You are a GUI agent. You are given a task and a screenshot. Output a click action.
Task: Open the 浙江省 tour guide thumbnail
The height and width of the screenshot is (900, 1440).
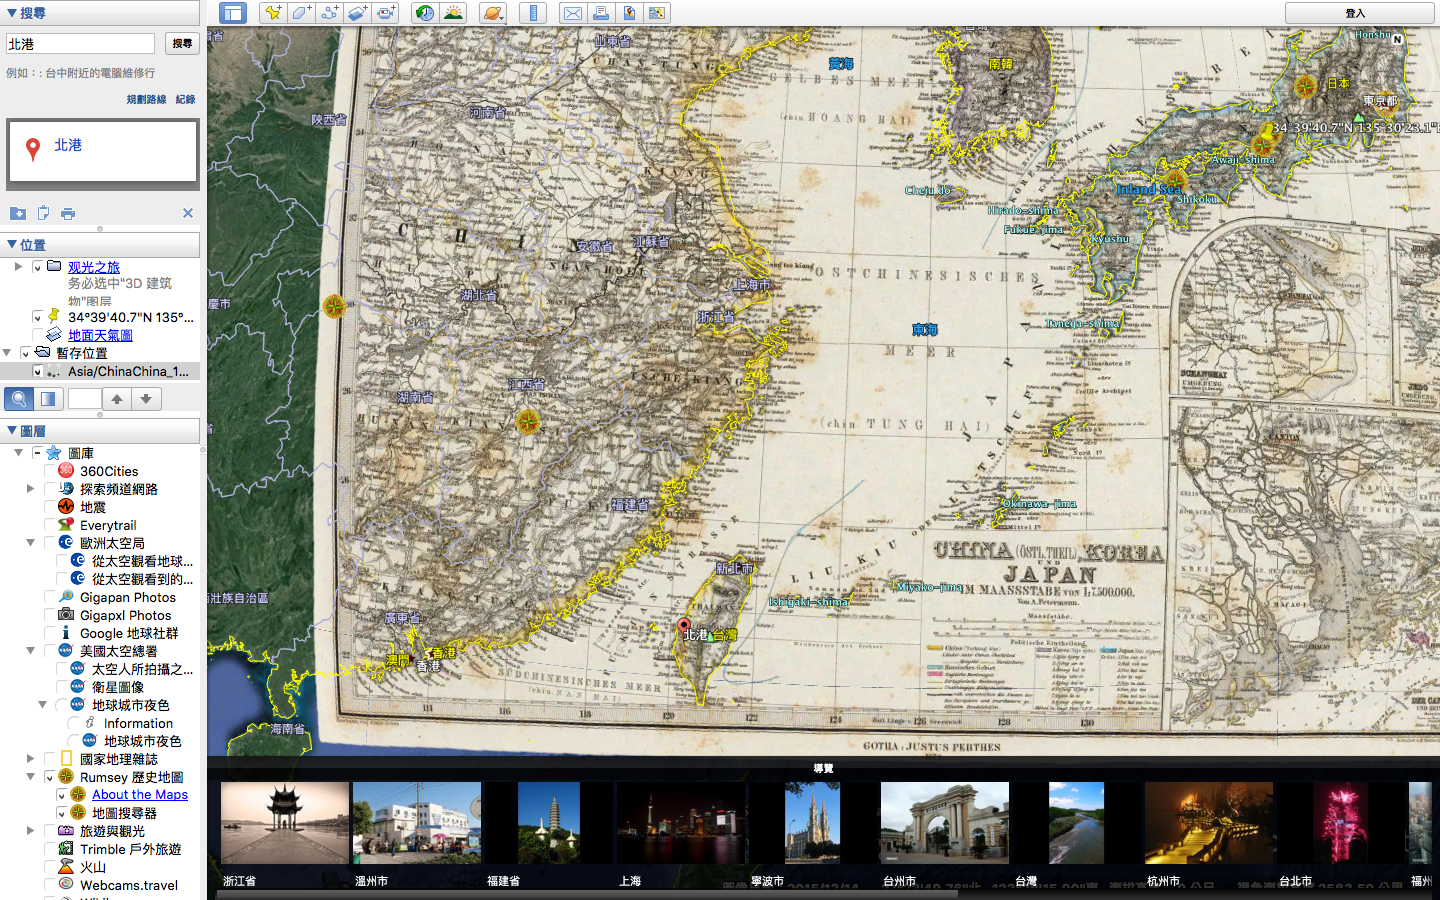point(285,823)
